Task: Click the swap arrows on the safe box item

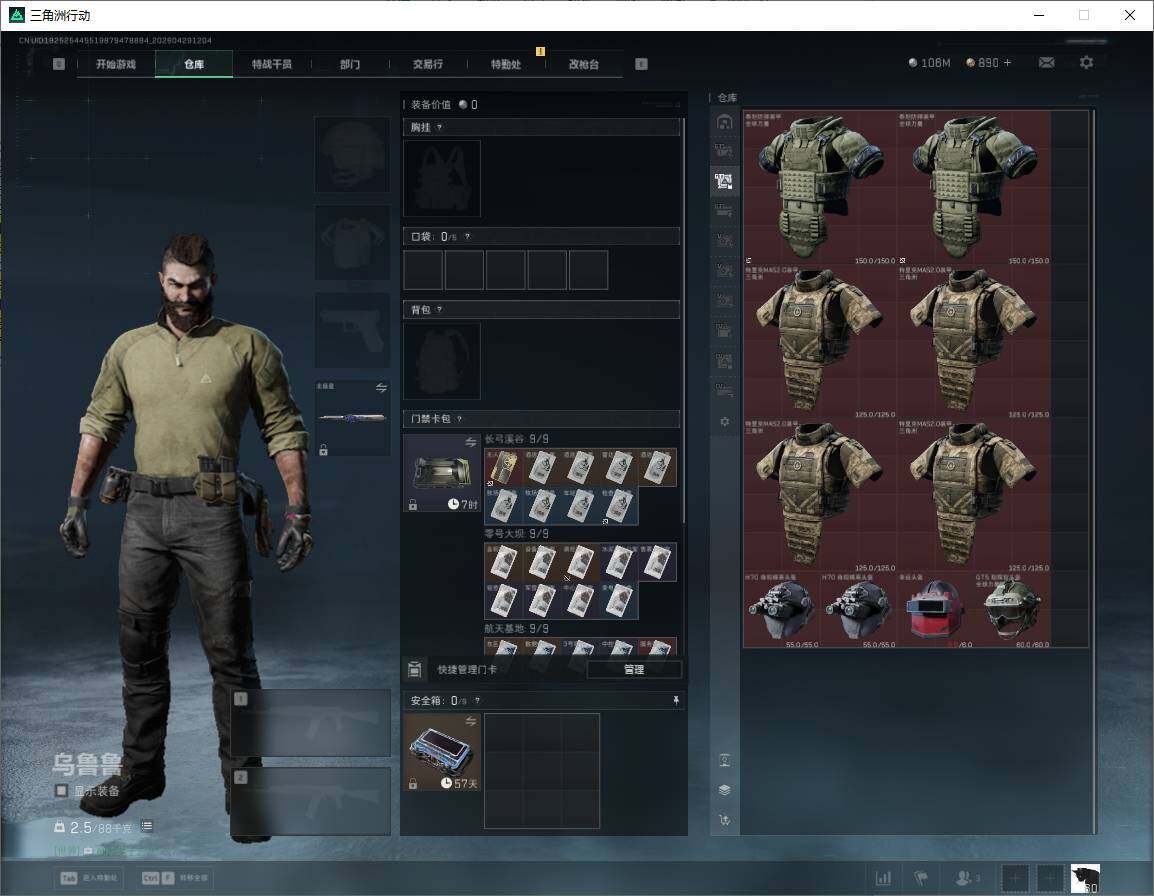Action: 470,721
